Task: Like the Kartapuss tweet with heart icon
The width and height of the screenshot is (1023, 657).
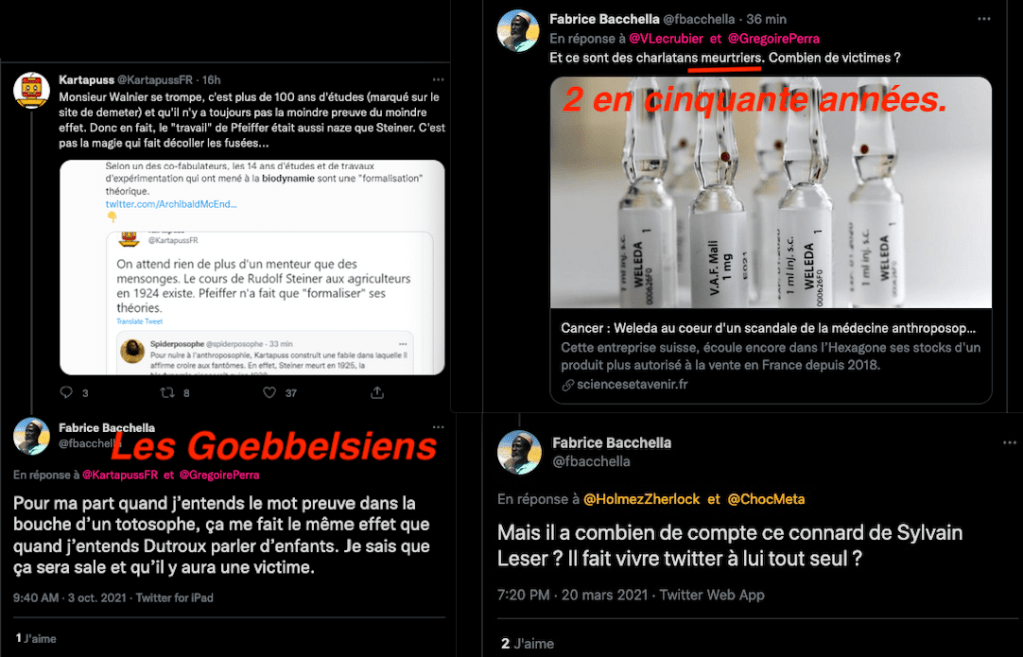Action: [269, 392]
